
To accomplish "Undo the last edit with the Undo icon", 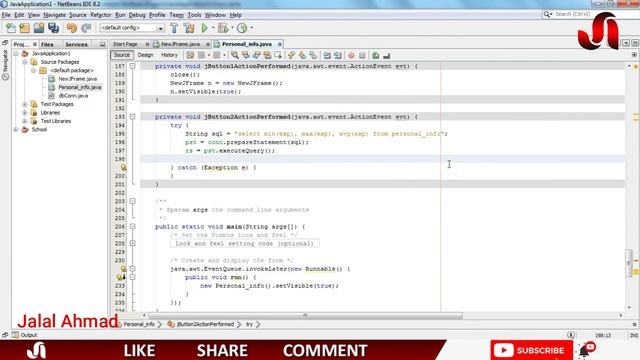I will tap(72, 28).
